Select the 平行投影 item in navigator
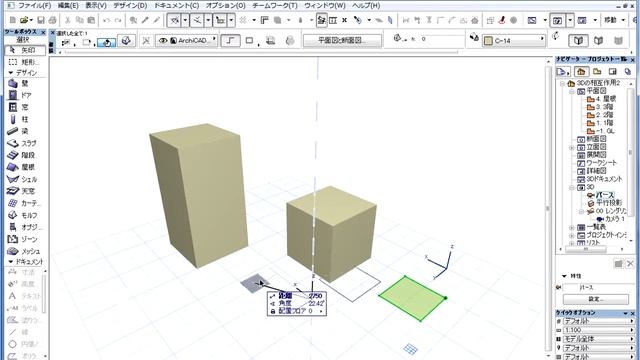The width and height of the screenshot is (640, 360). (x=609, y=203)
